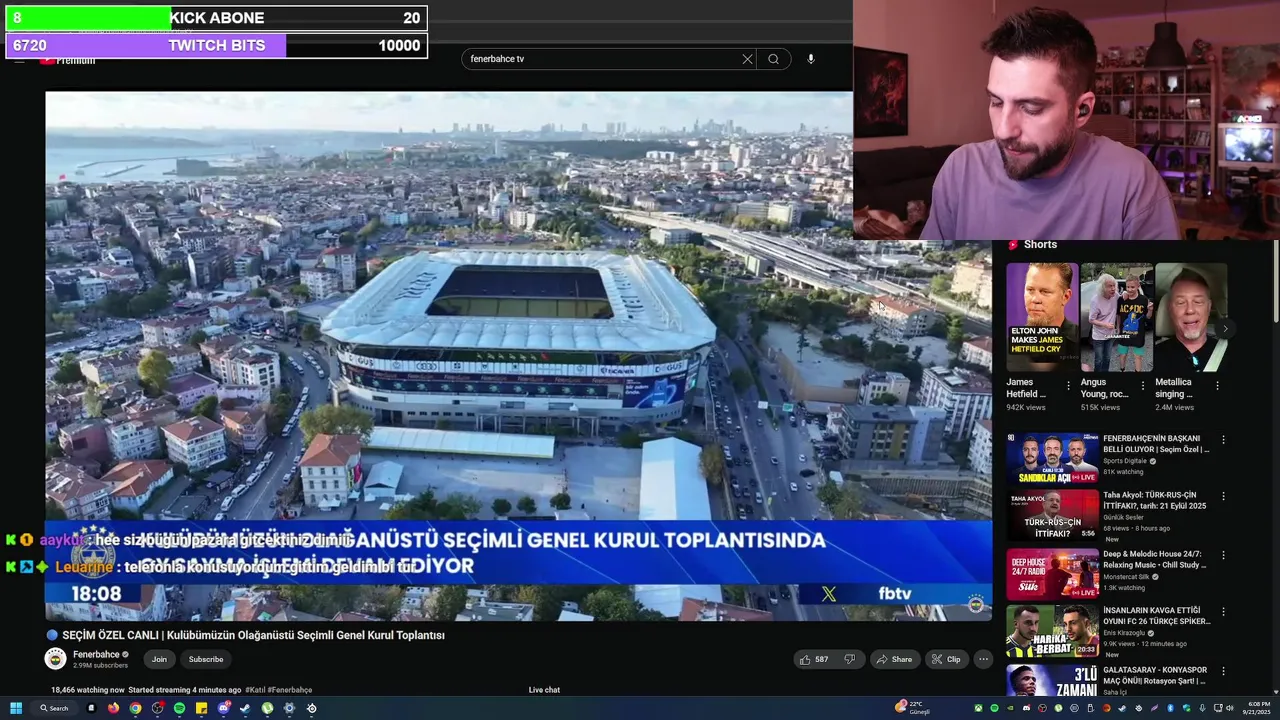Open the Discord tray icon
Screen dimensions: 1280x720
click(x=1026, y=708)
